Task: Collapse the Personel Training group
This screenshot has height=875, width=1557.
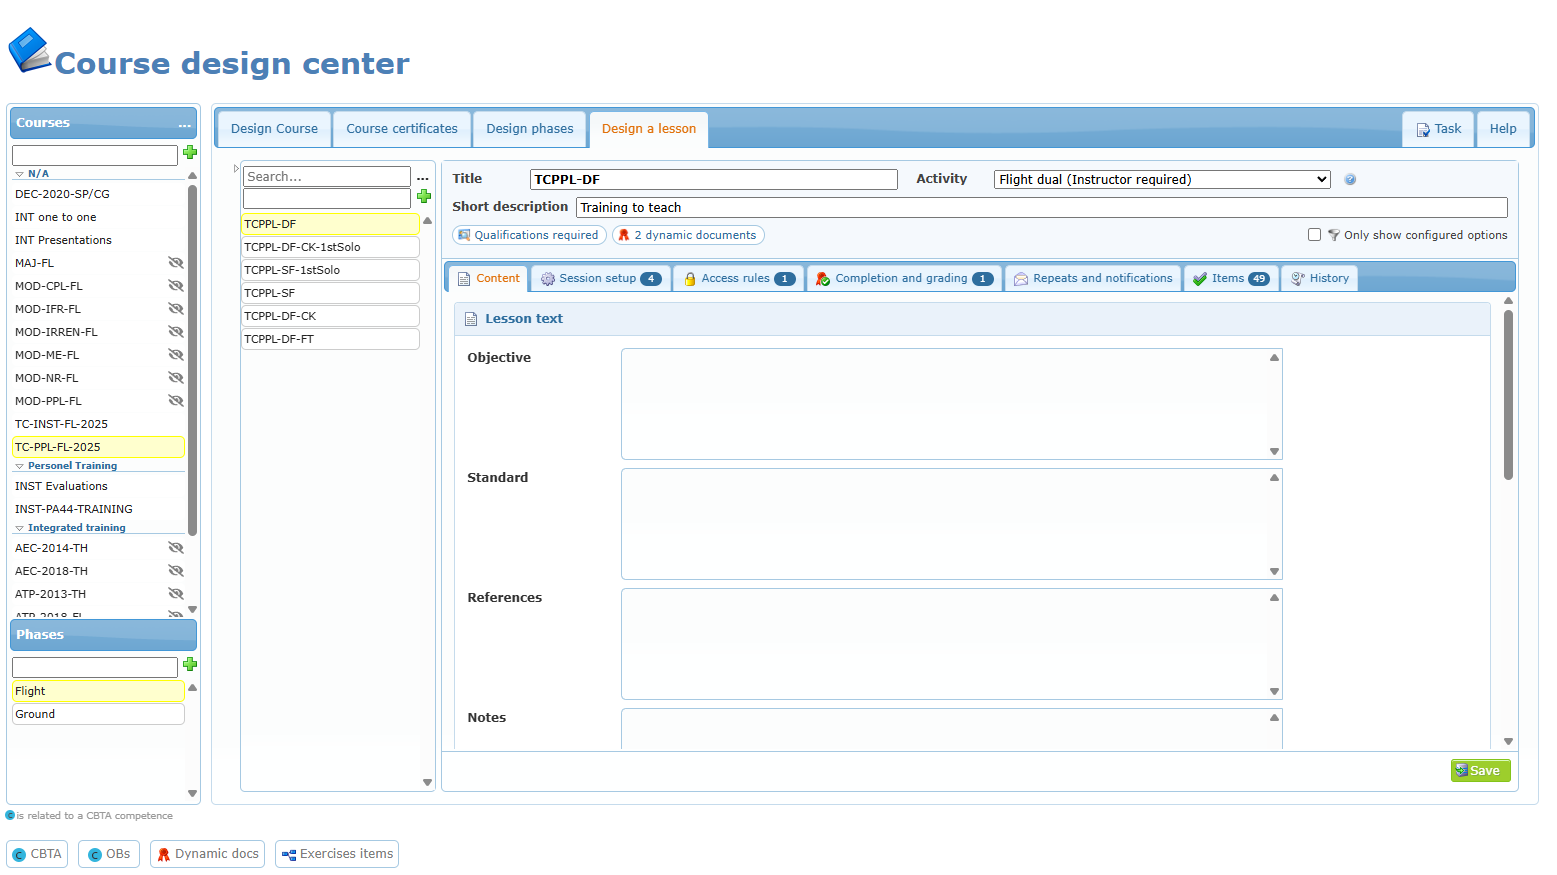Action: [19, 466]
